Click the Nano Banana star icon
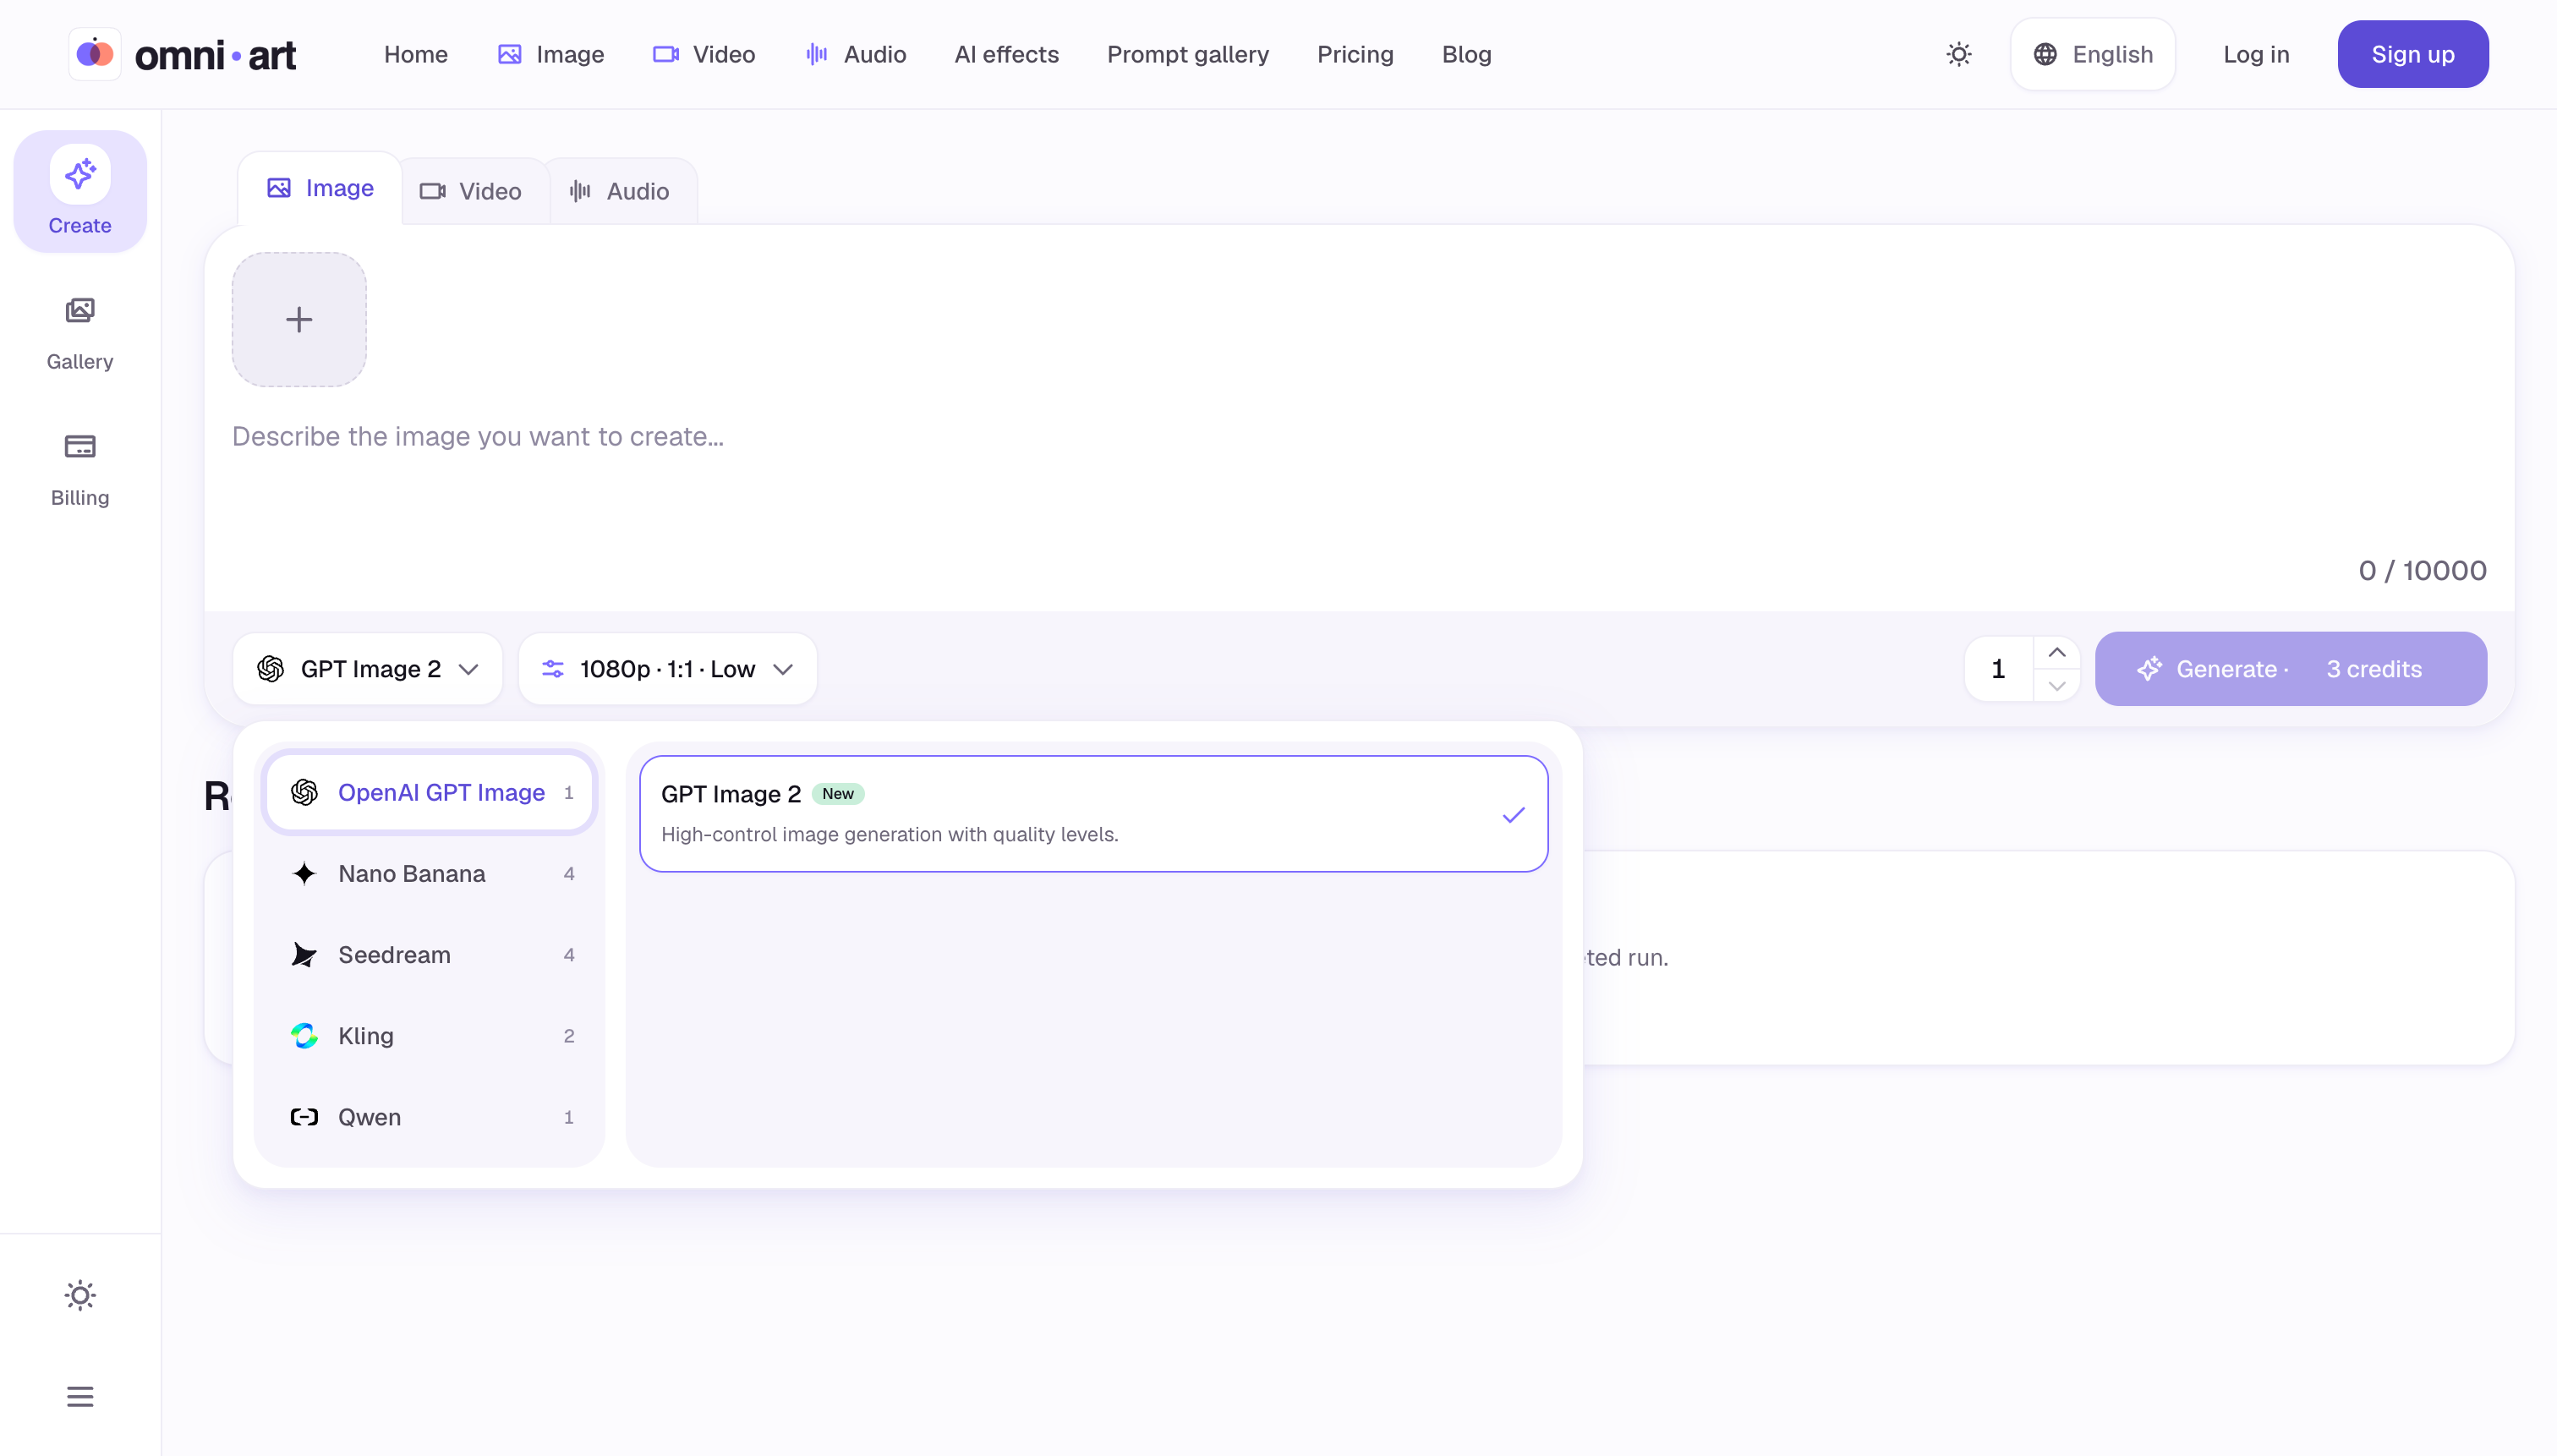Viewport: 2557px width, 1456px height. tap(304, 873)
